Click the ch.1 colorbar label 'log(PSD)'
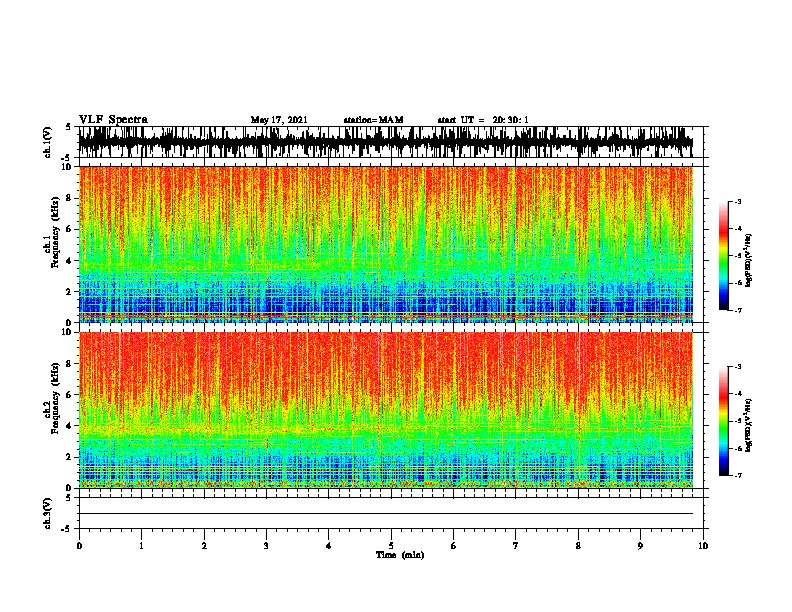 [749, 260]
